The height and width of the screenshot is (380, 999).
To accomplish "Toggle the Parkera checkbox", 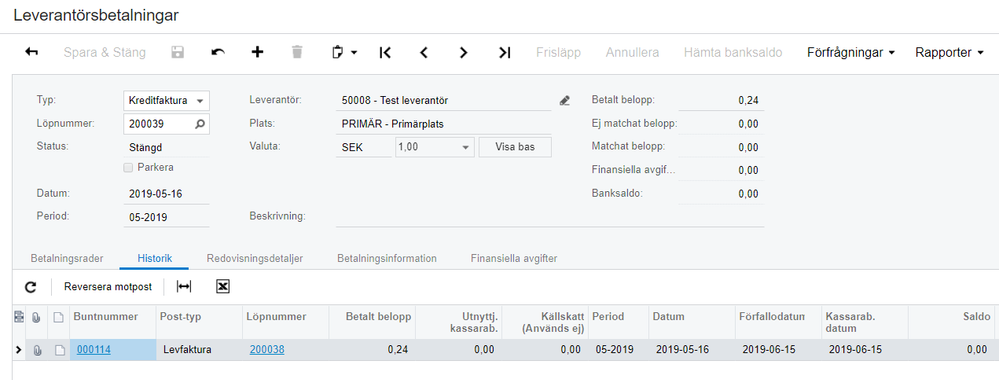I will pyautogui.click(x=128, y=168).
